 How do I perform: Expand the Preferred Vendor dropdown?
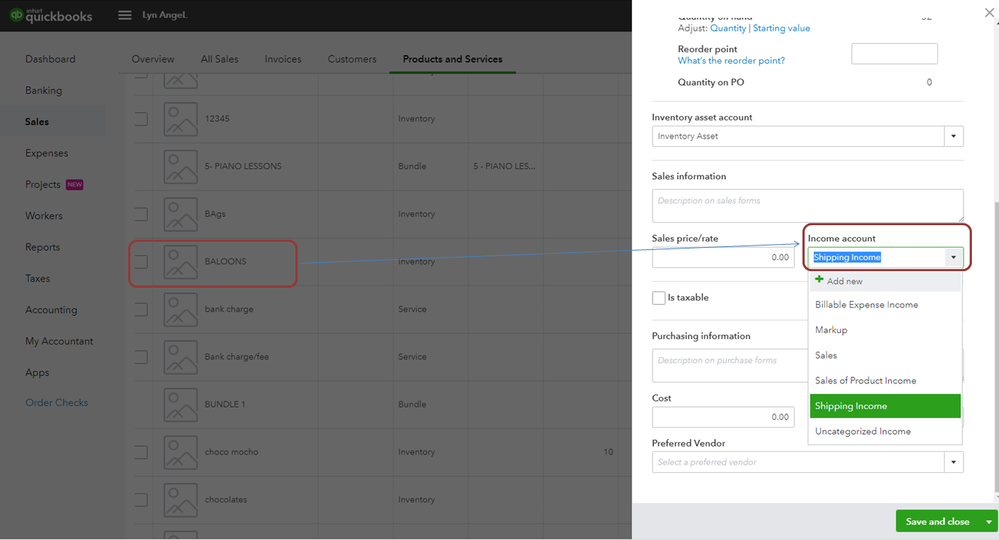tap(954, 462)
